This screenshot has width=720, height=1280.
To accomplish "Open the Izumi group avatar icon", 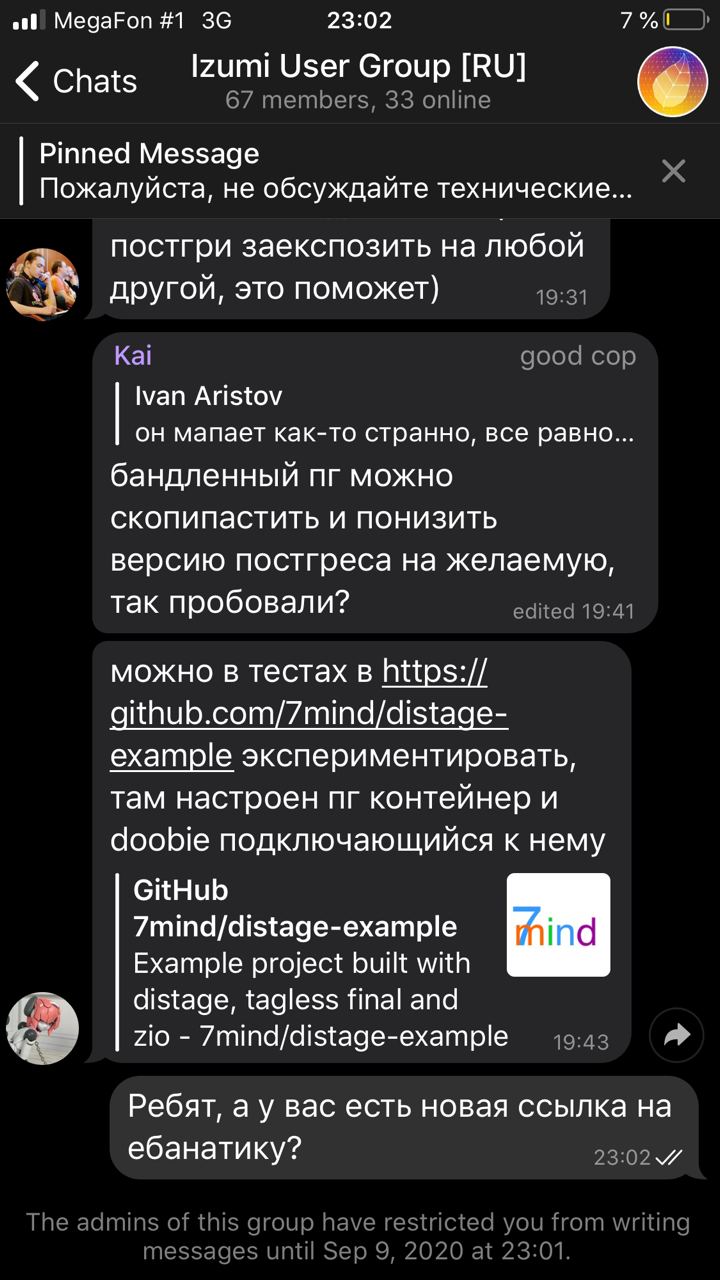I will pyautogui.click(x=672, y=82).
